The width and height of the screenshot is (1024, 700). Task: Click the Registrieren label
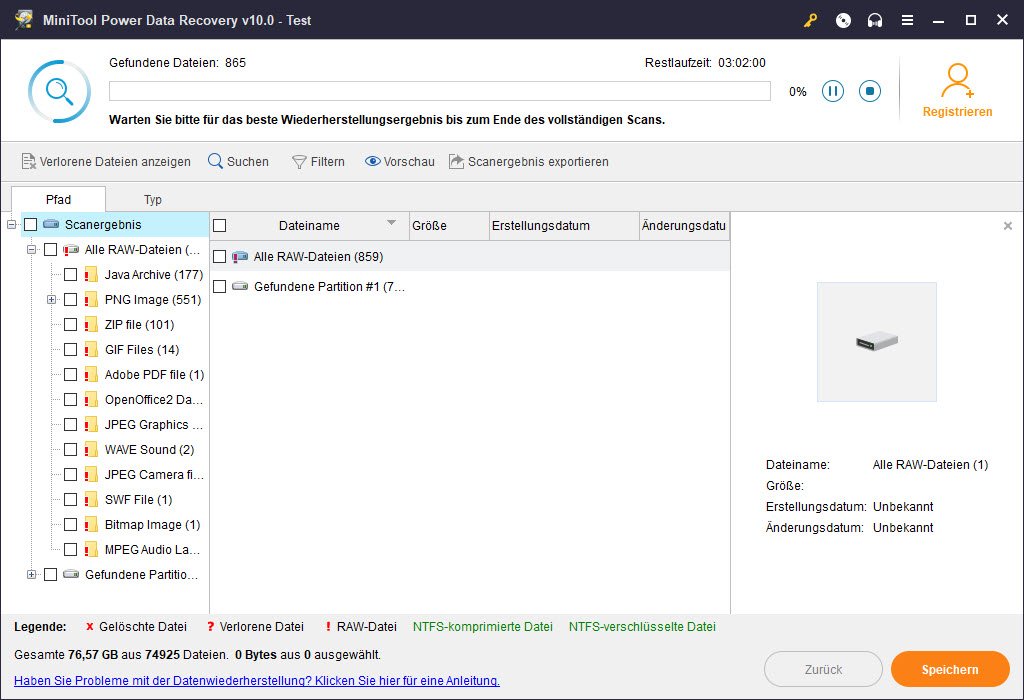(957, 112)
